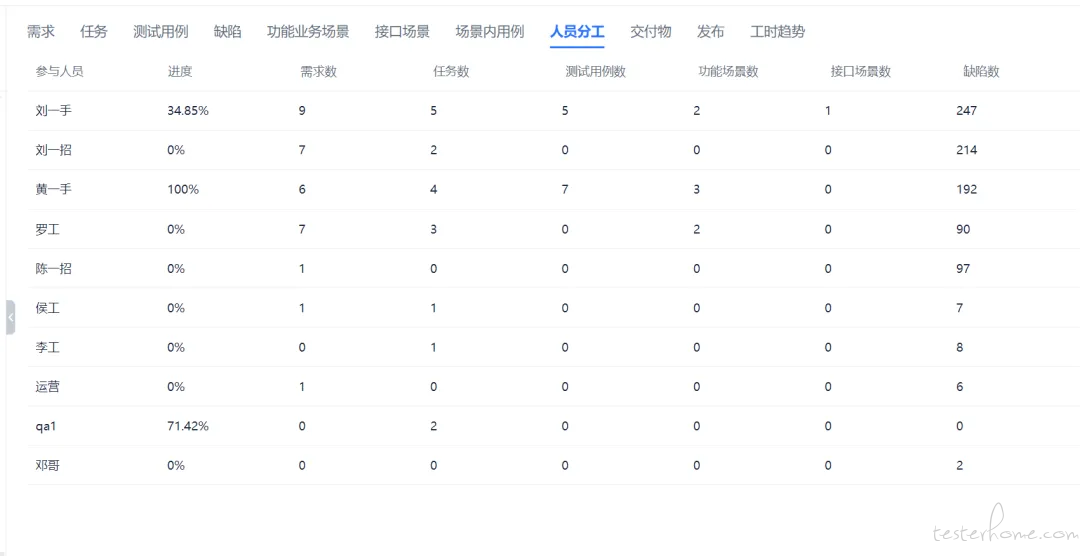Open the 功能业务场景 tab
This screenshot has width=1080, height=556.
(x=308, y=32)
